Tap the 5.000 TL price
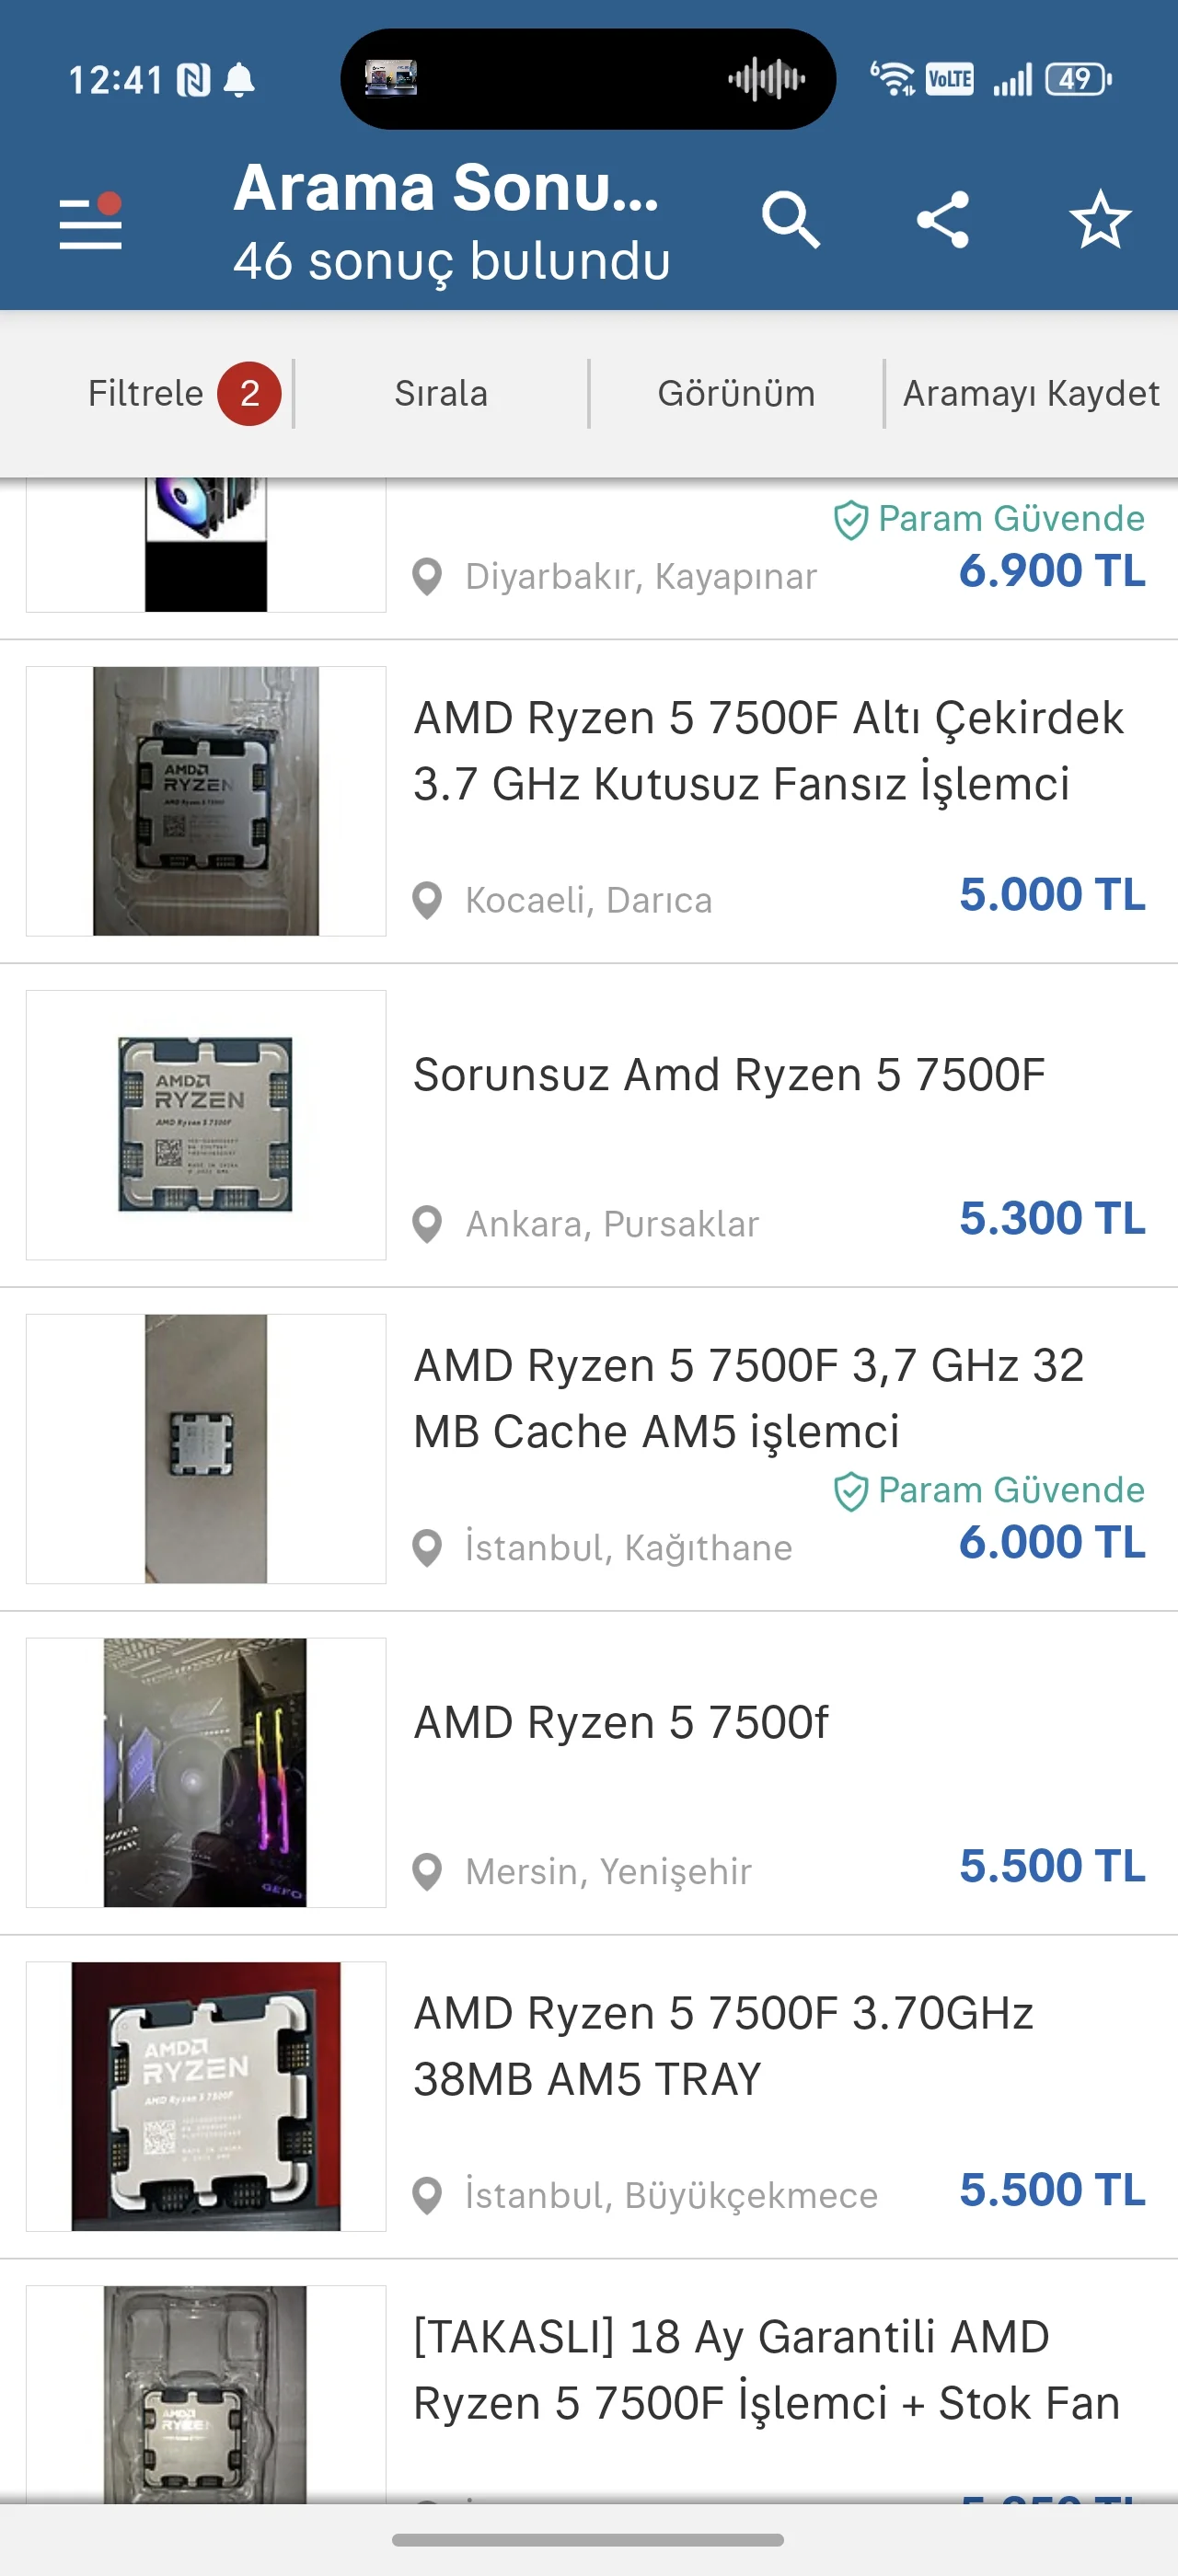Viewport: 1178px width, 2576px height. coord(1052,894)
